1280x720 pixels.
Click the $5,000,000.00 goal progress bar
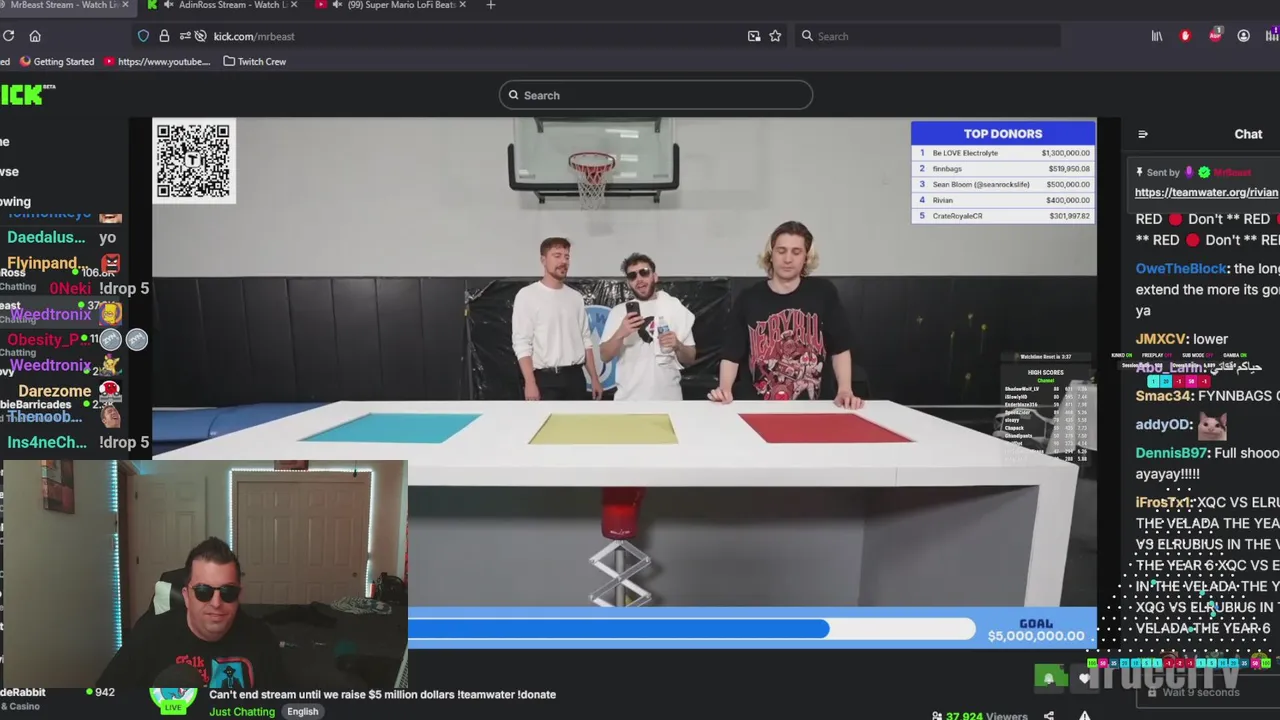click(692, 629)
